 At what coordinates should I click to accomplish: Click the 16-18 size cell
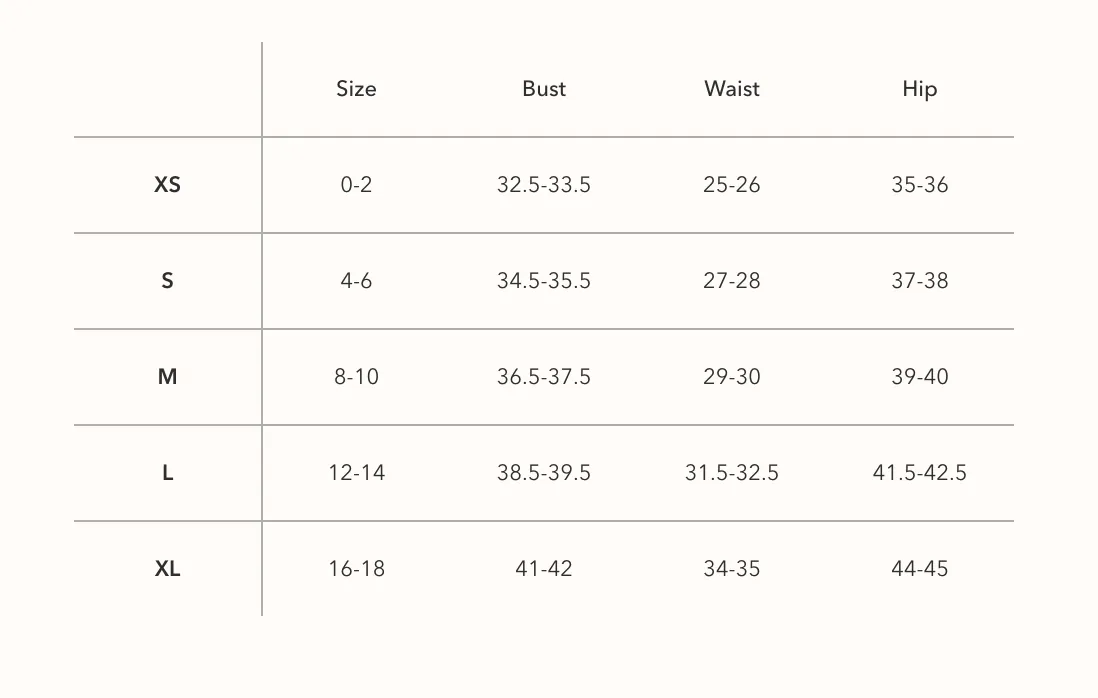tap(356, 568)
